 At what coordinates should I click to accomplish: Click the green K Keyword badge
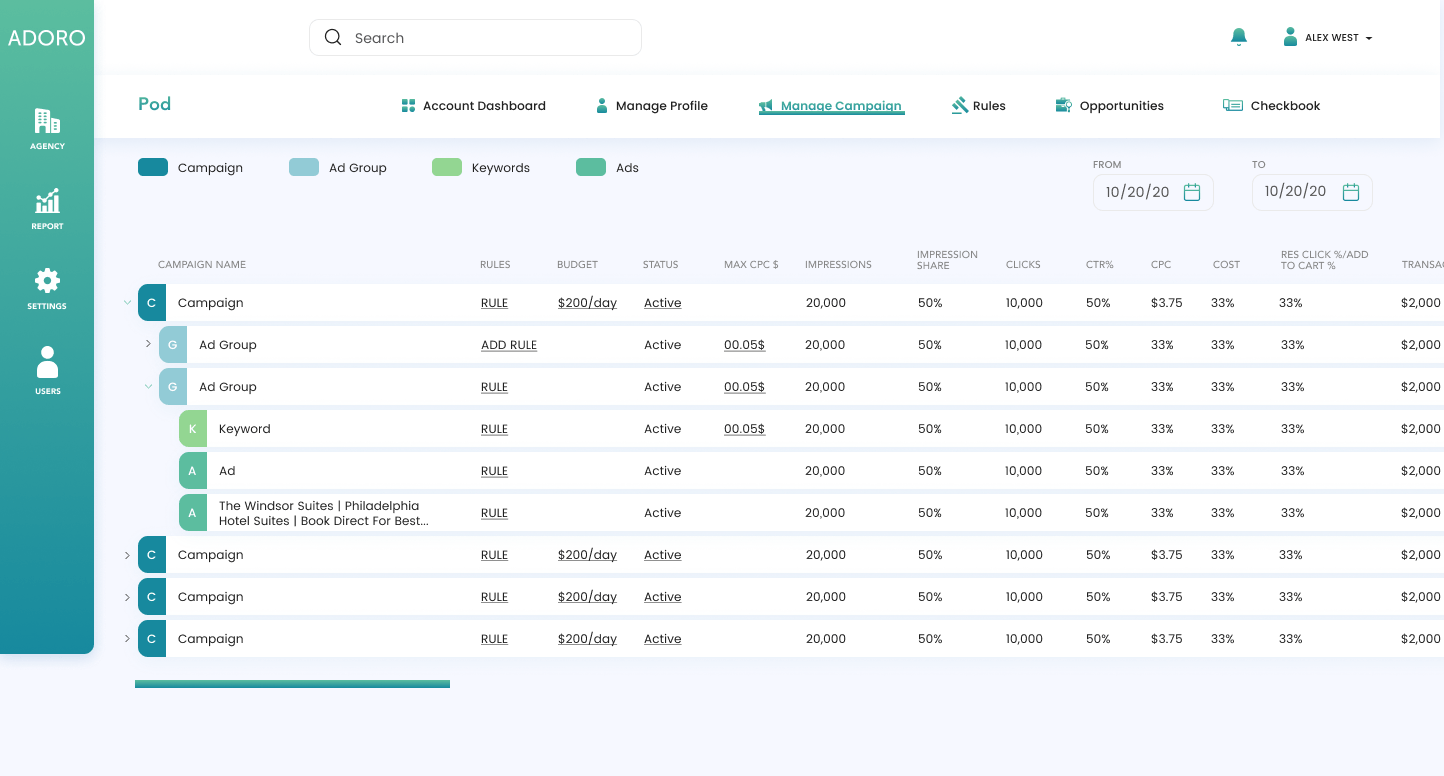(x=192, y=429)
